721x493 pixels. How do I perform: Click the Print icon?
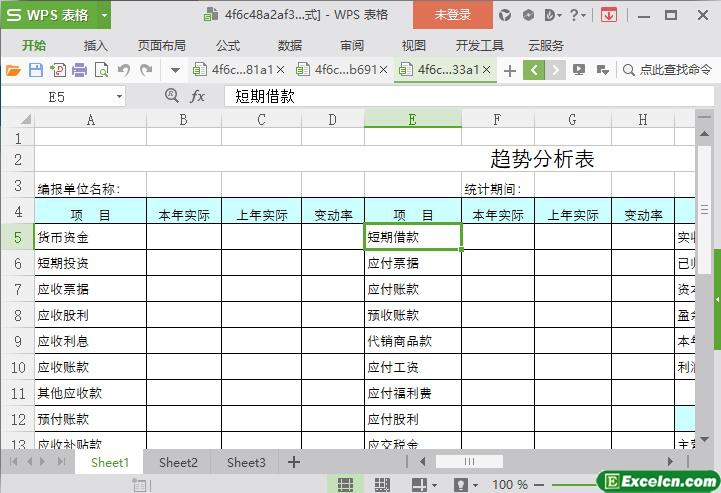80,70
